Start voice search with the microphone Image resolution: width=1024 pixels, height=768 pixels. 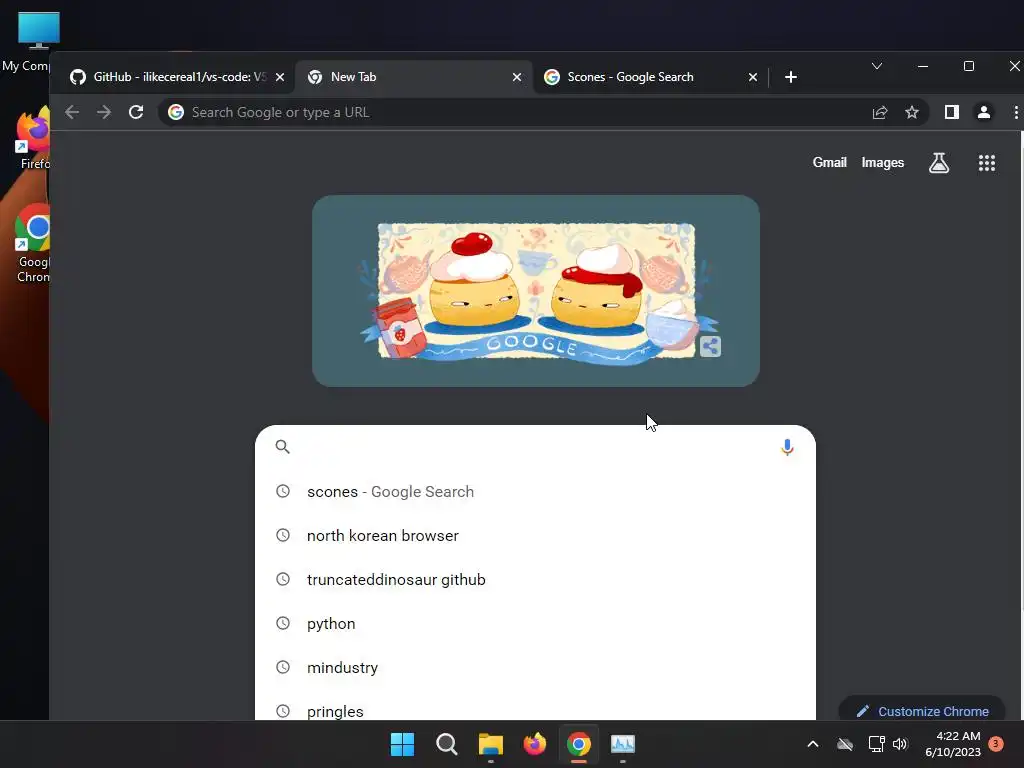pos(787,447)
